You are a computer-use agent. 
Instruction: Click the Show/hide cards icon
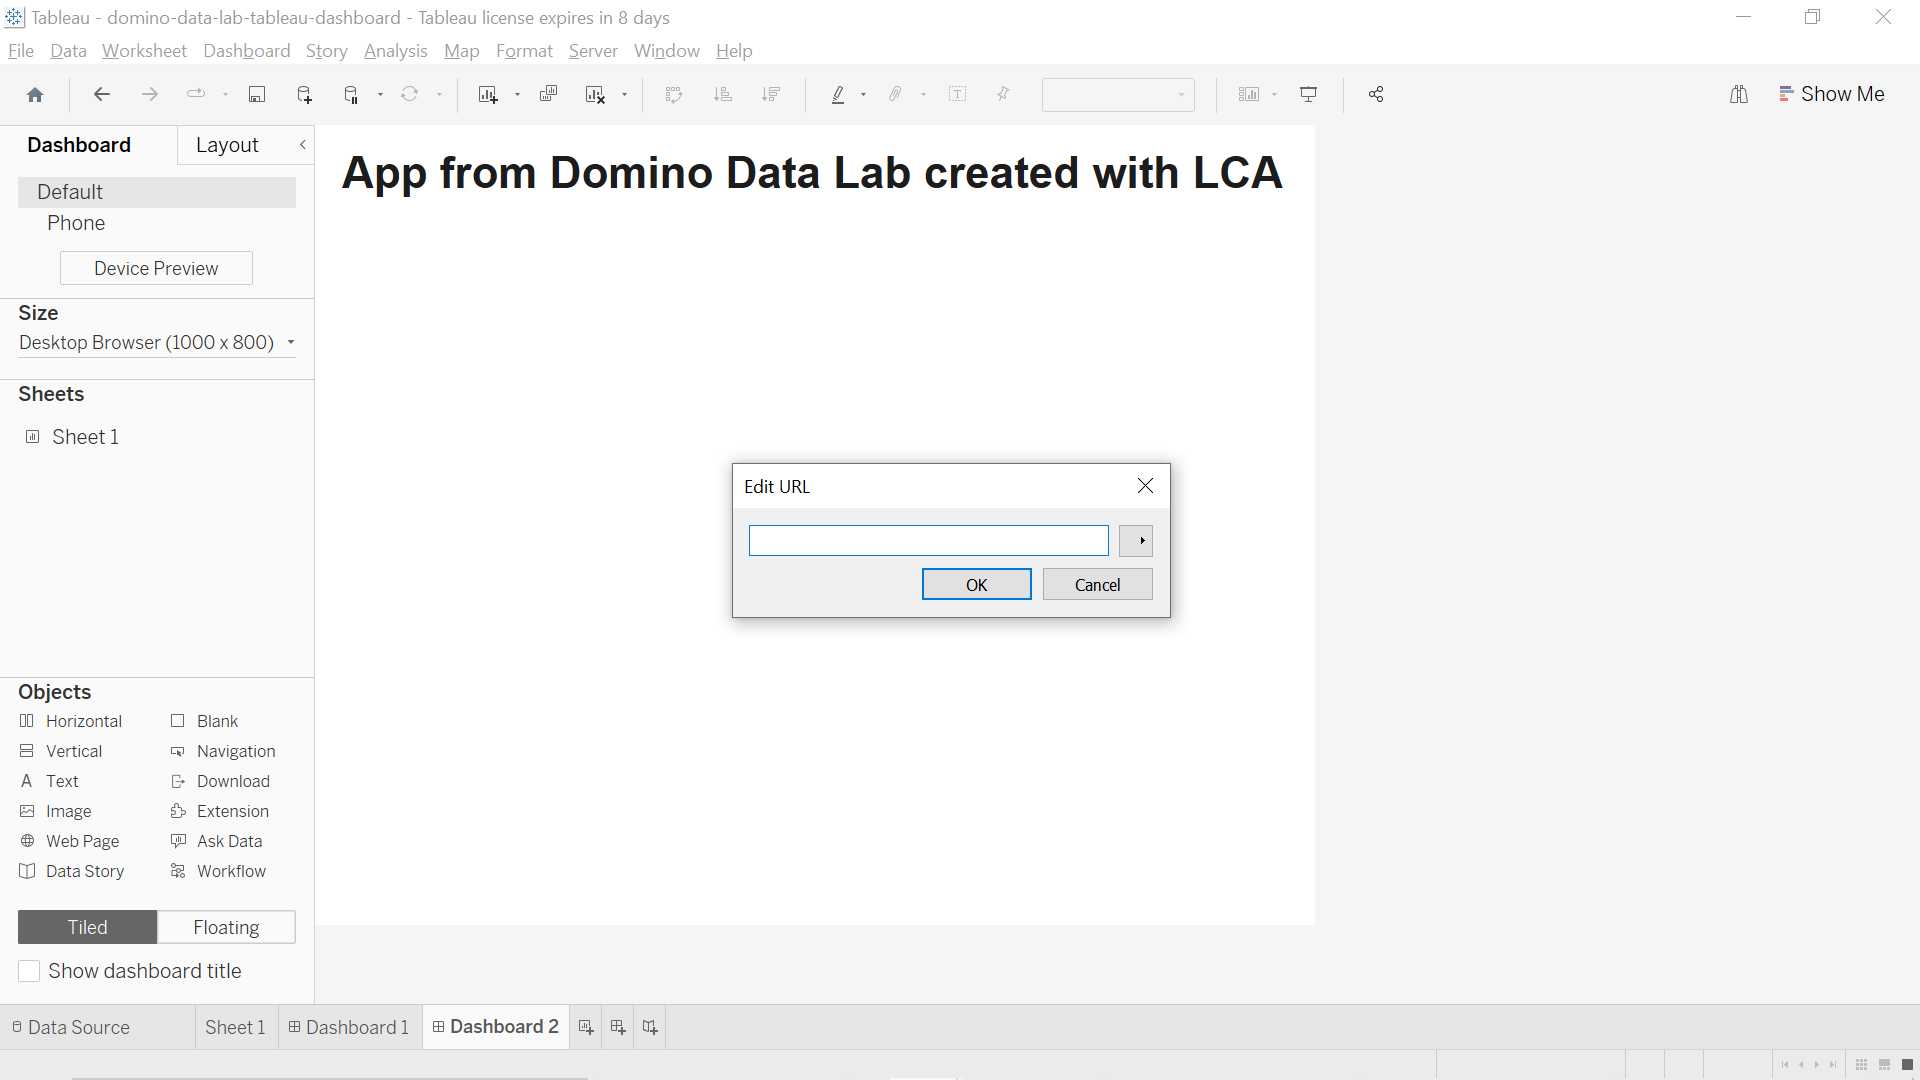pyautogui.click(x=1249, y=94)
